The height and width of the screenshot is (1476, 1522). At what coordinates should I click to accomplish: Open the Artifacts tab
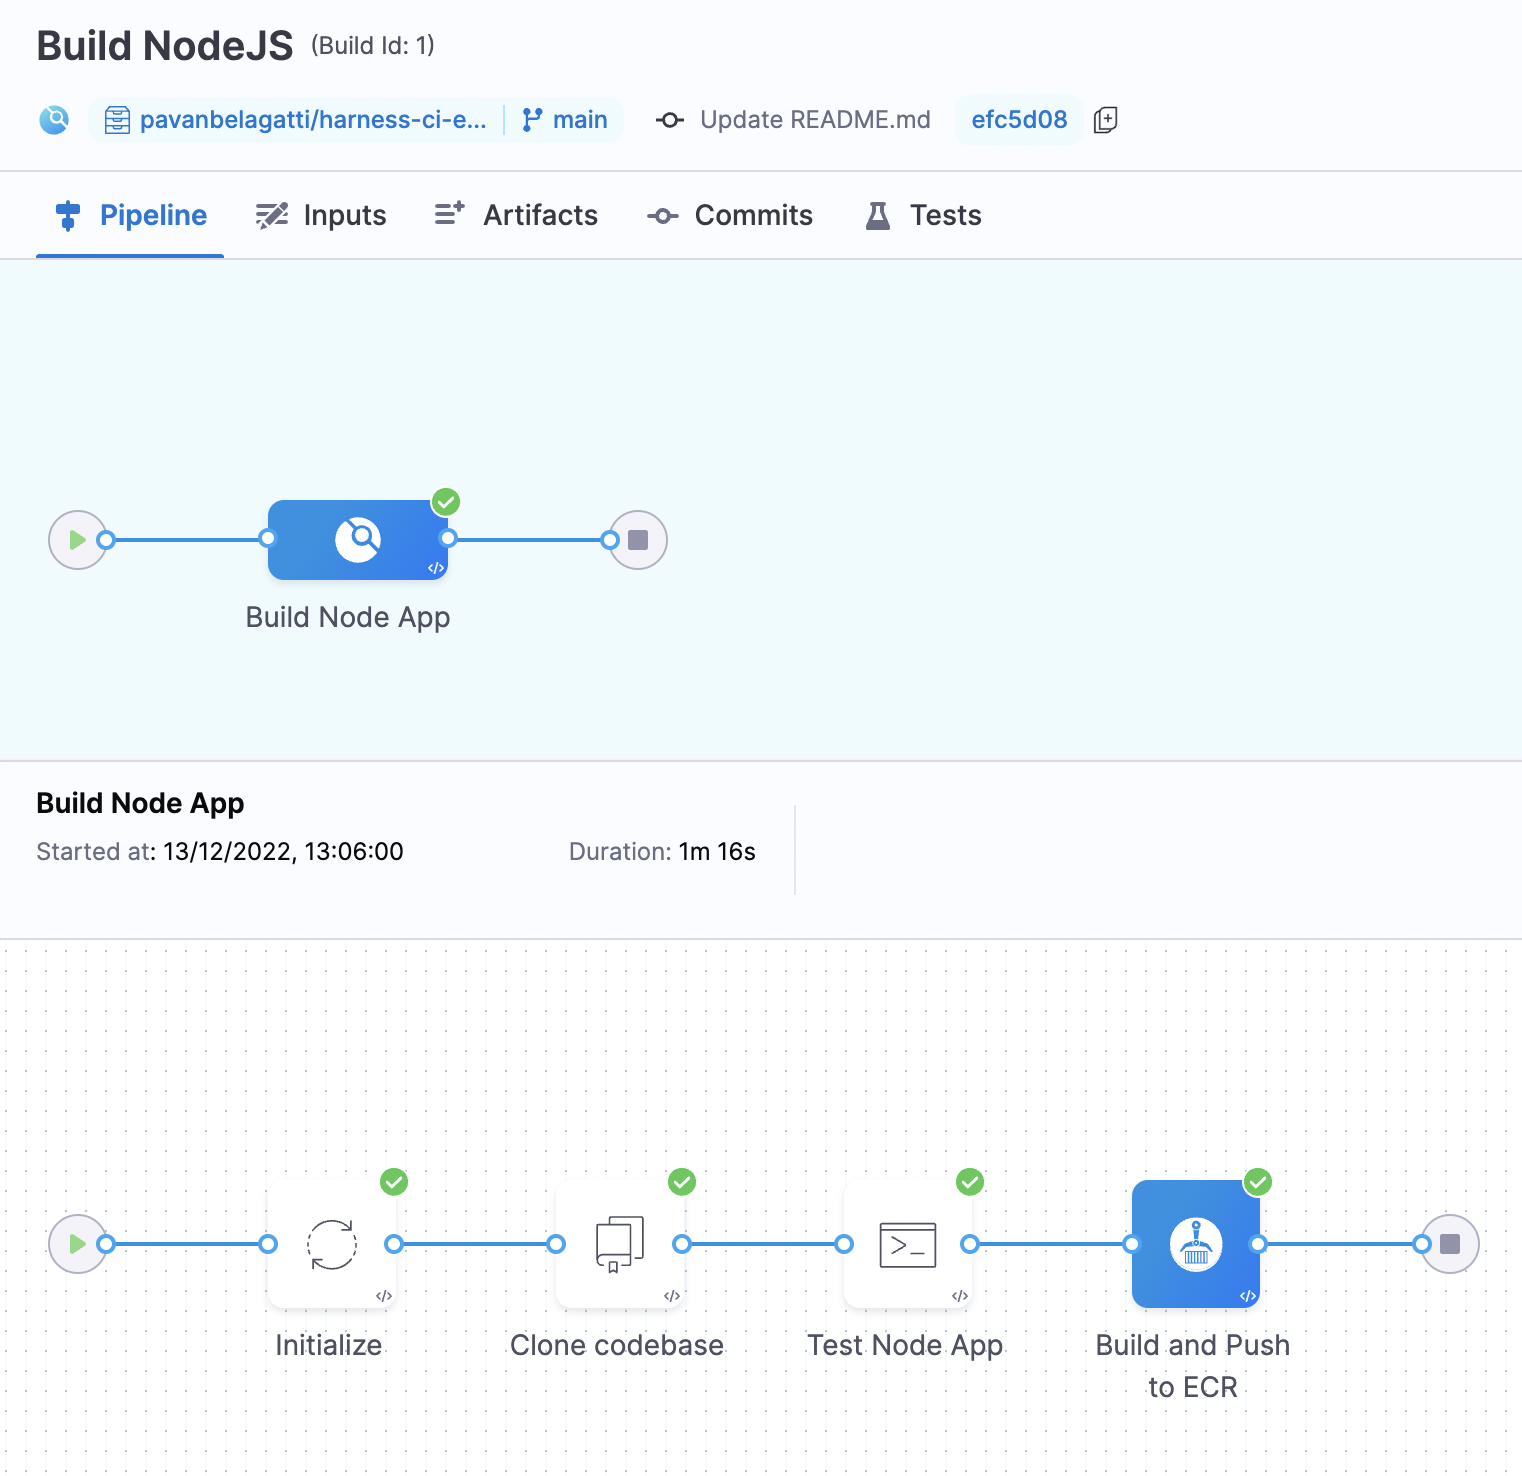point(516,215)
